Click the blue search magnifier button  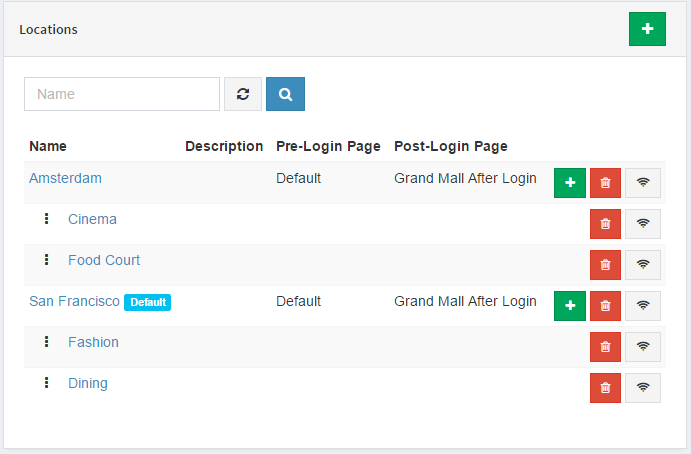pyautogui.click(x=285, y=94)
